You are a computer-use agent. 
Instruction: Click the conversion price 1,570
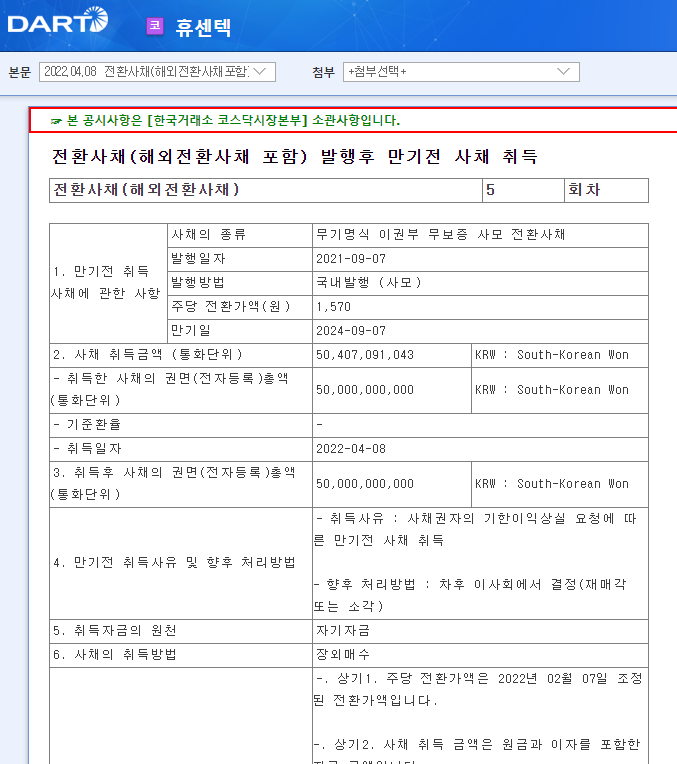[x=333, y=307]
